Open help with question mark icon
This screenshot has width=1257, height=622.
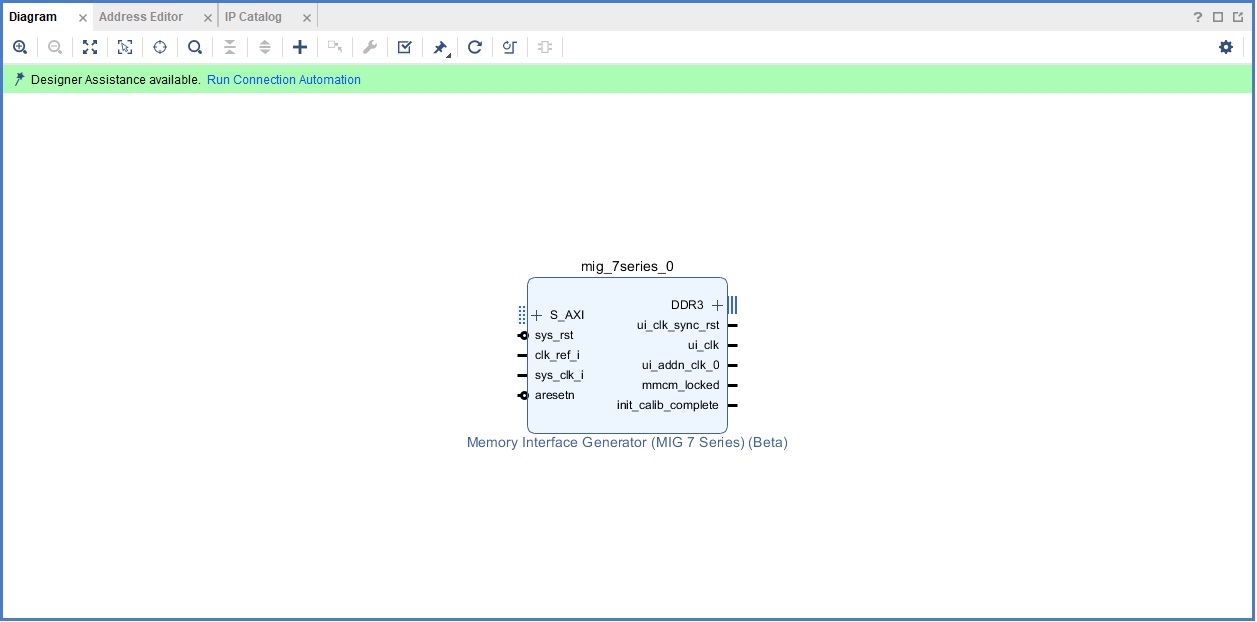pyautogui.click(x=1198, y=17)
